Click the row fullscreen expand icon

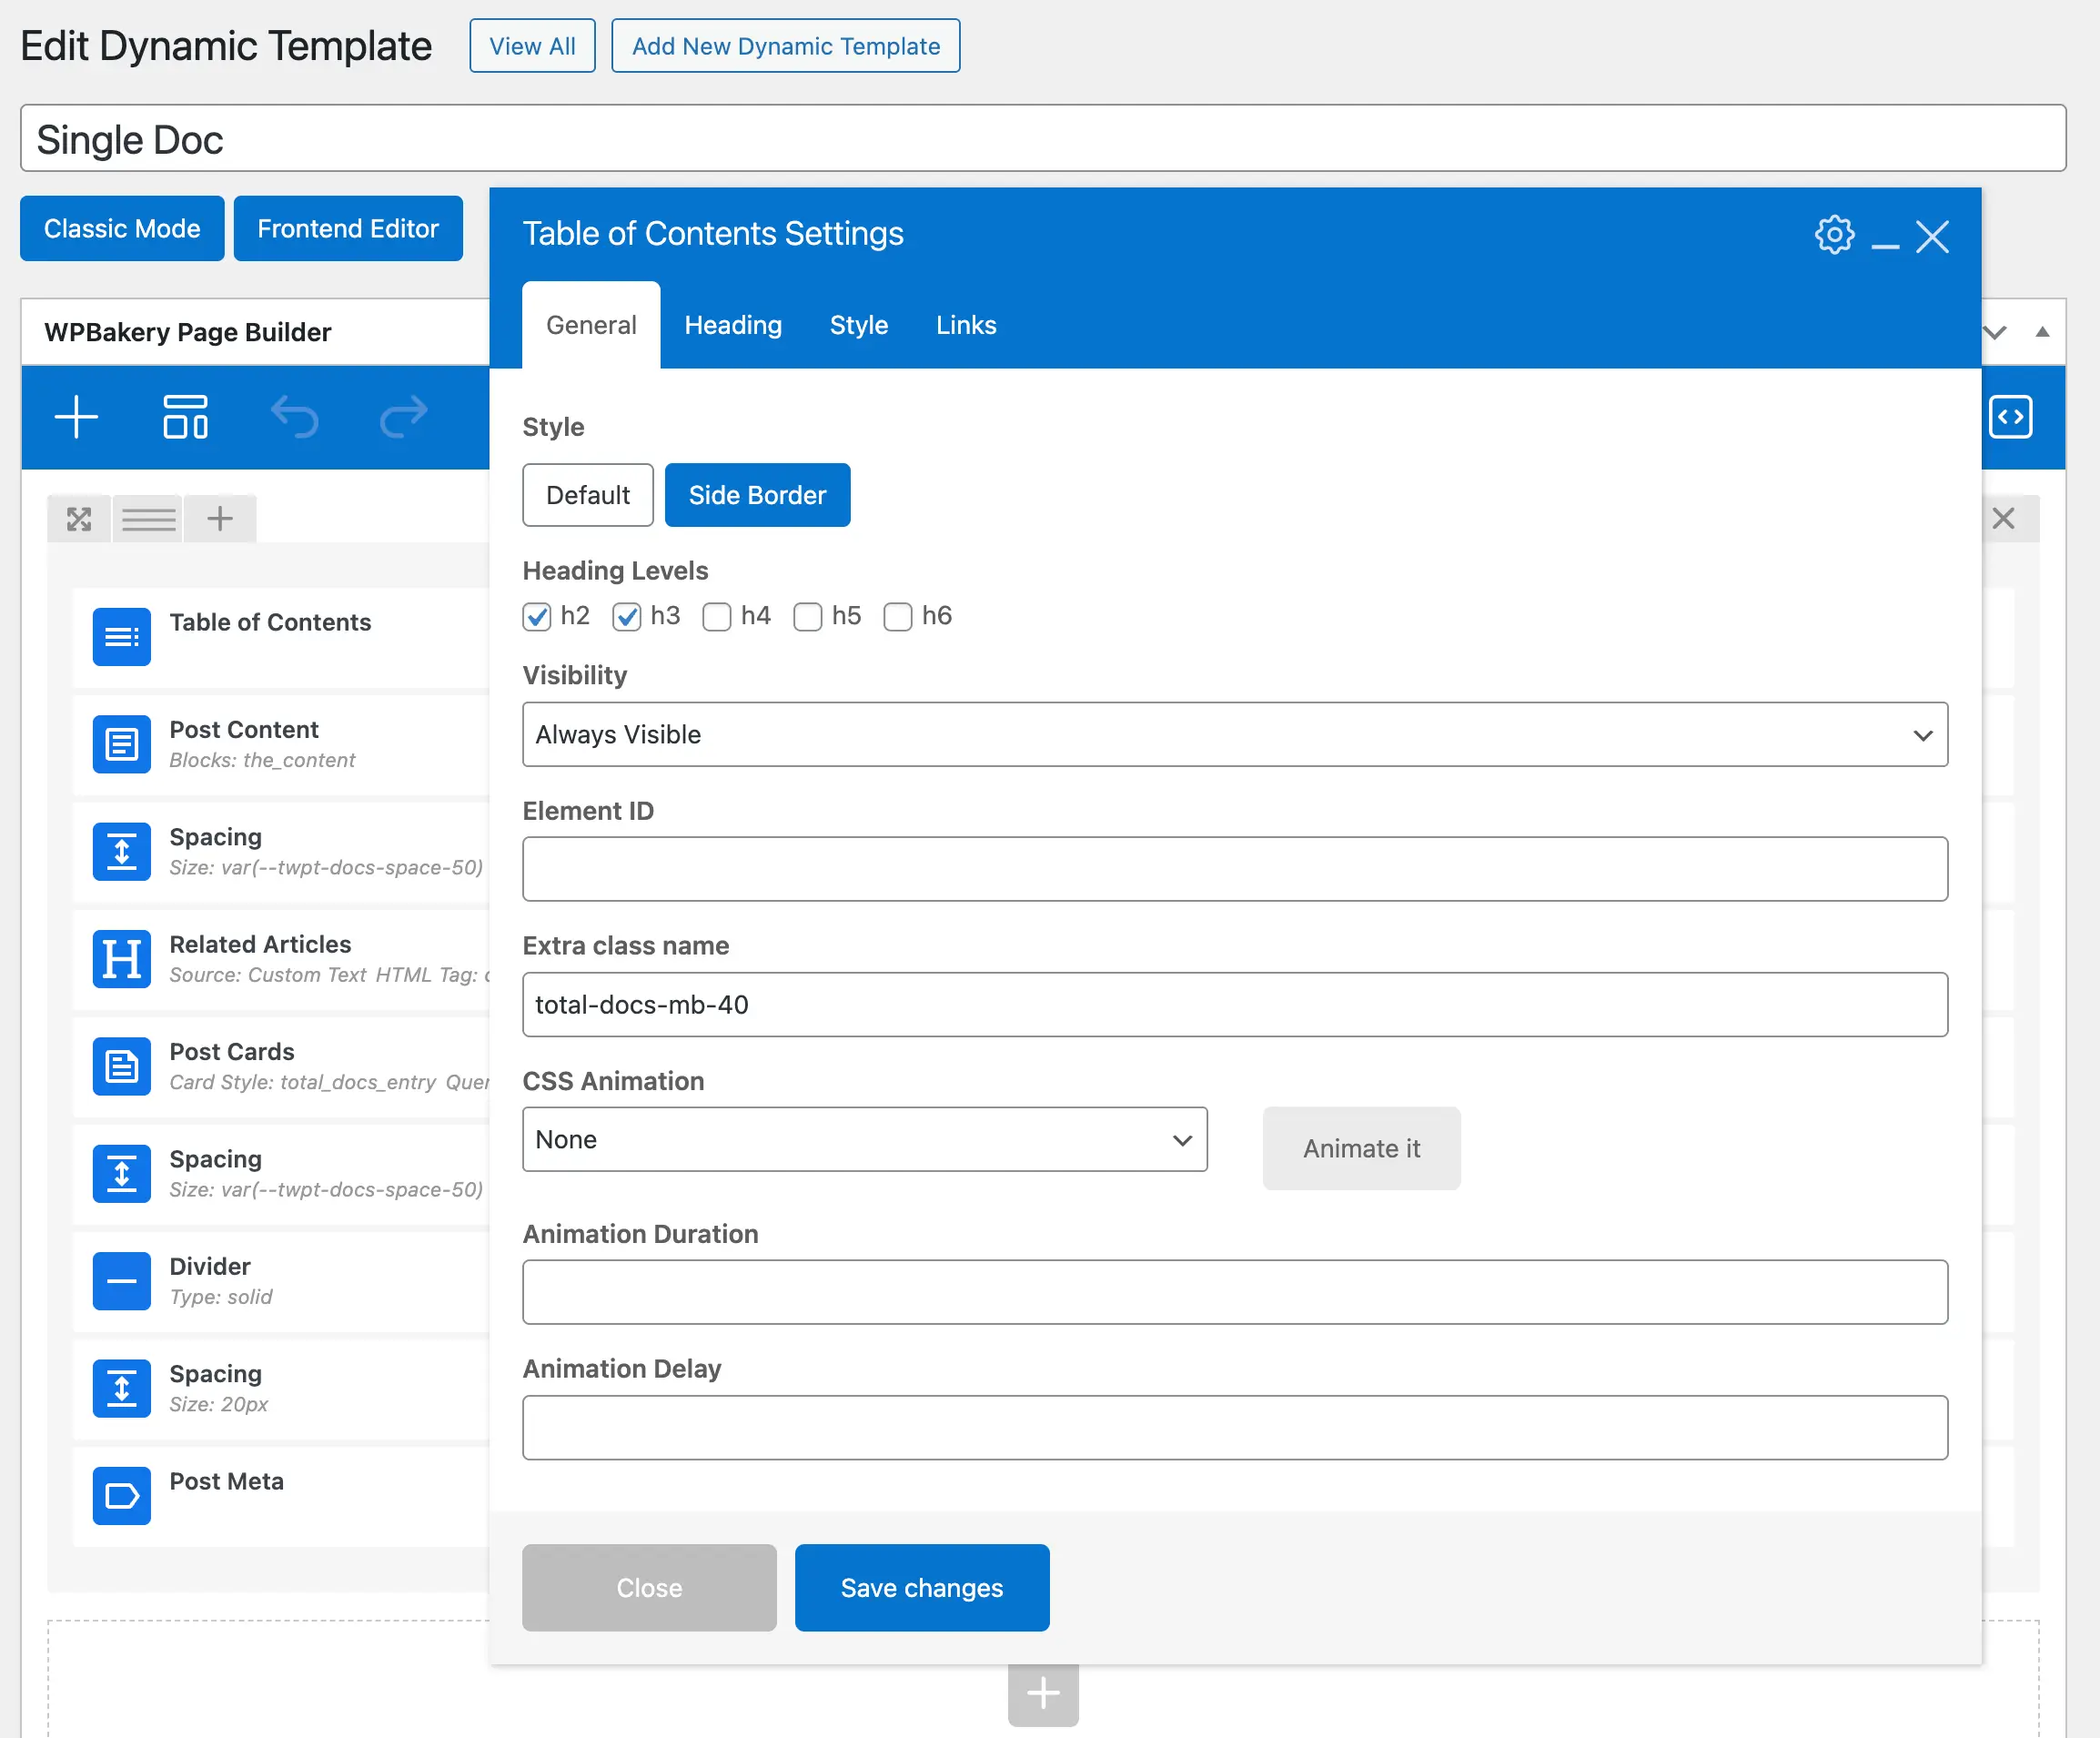pos(79,519)
